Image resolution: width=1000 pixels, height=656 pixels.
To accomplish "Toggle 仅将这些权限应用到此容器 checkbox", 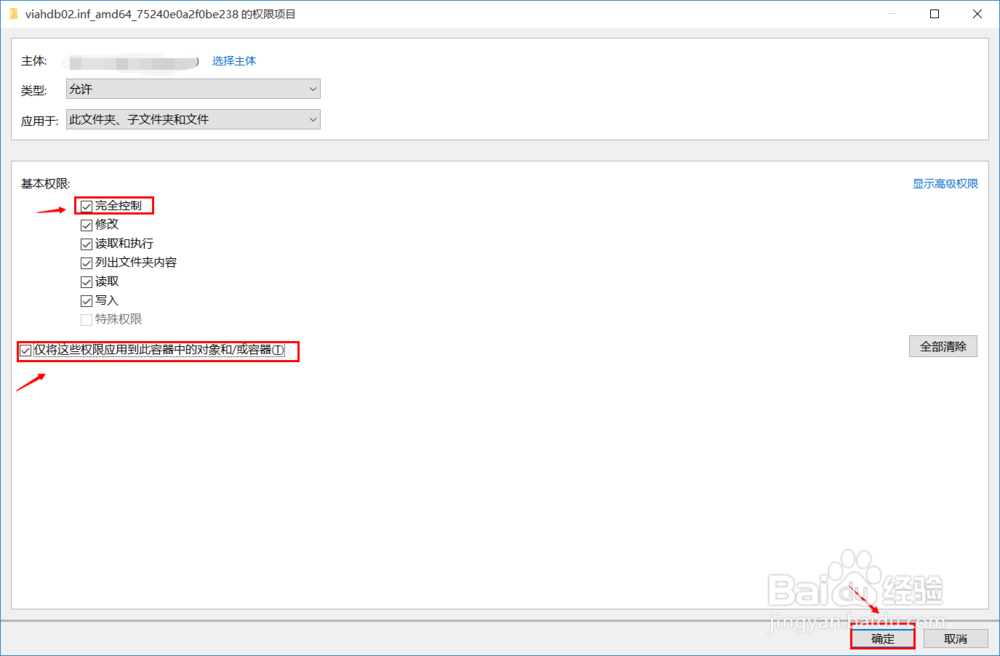I will 26,350.
